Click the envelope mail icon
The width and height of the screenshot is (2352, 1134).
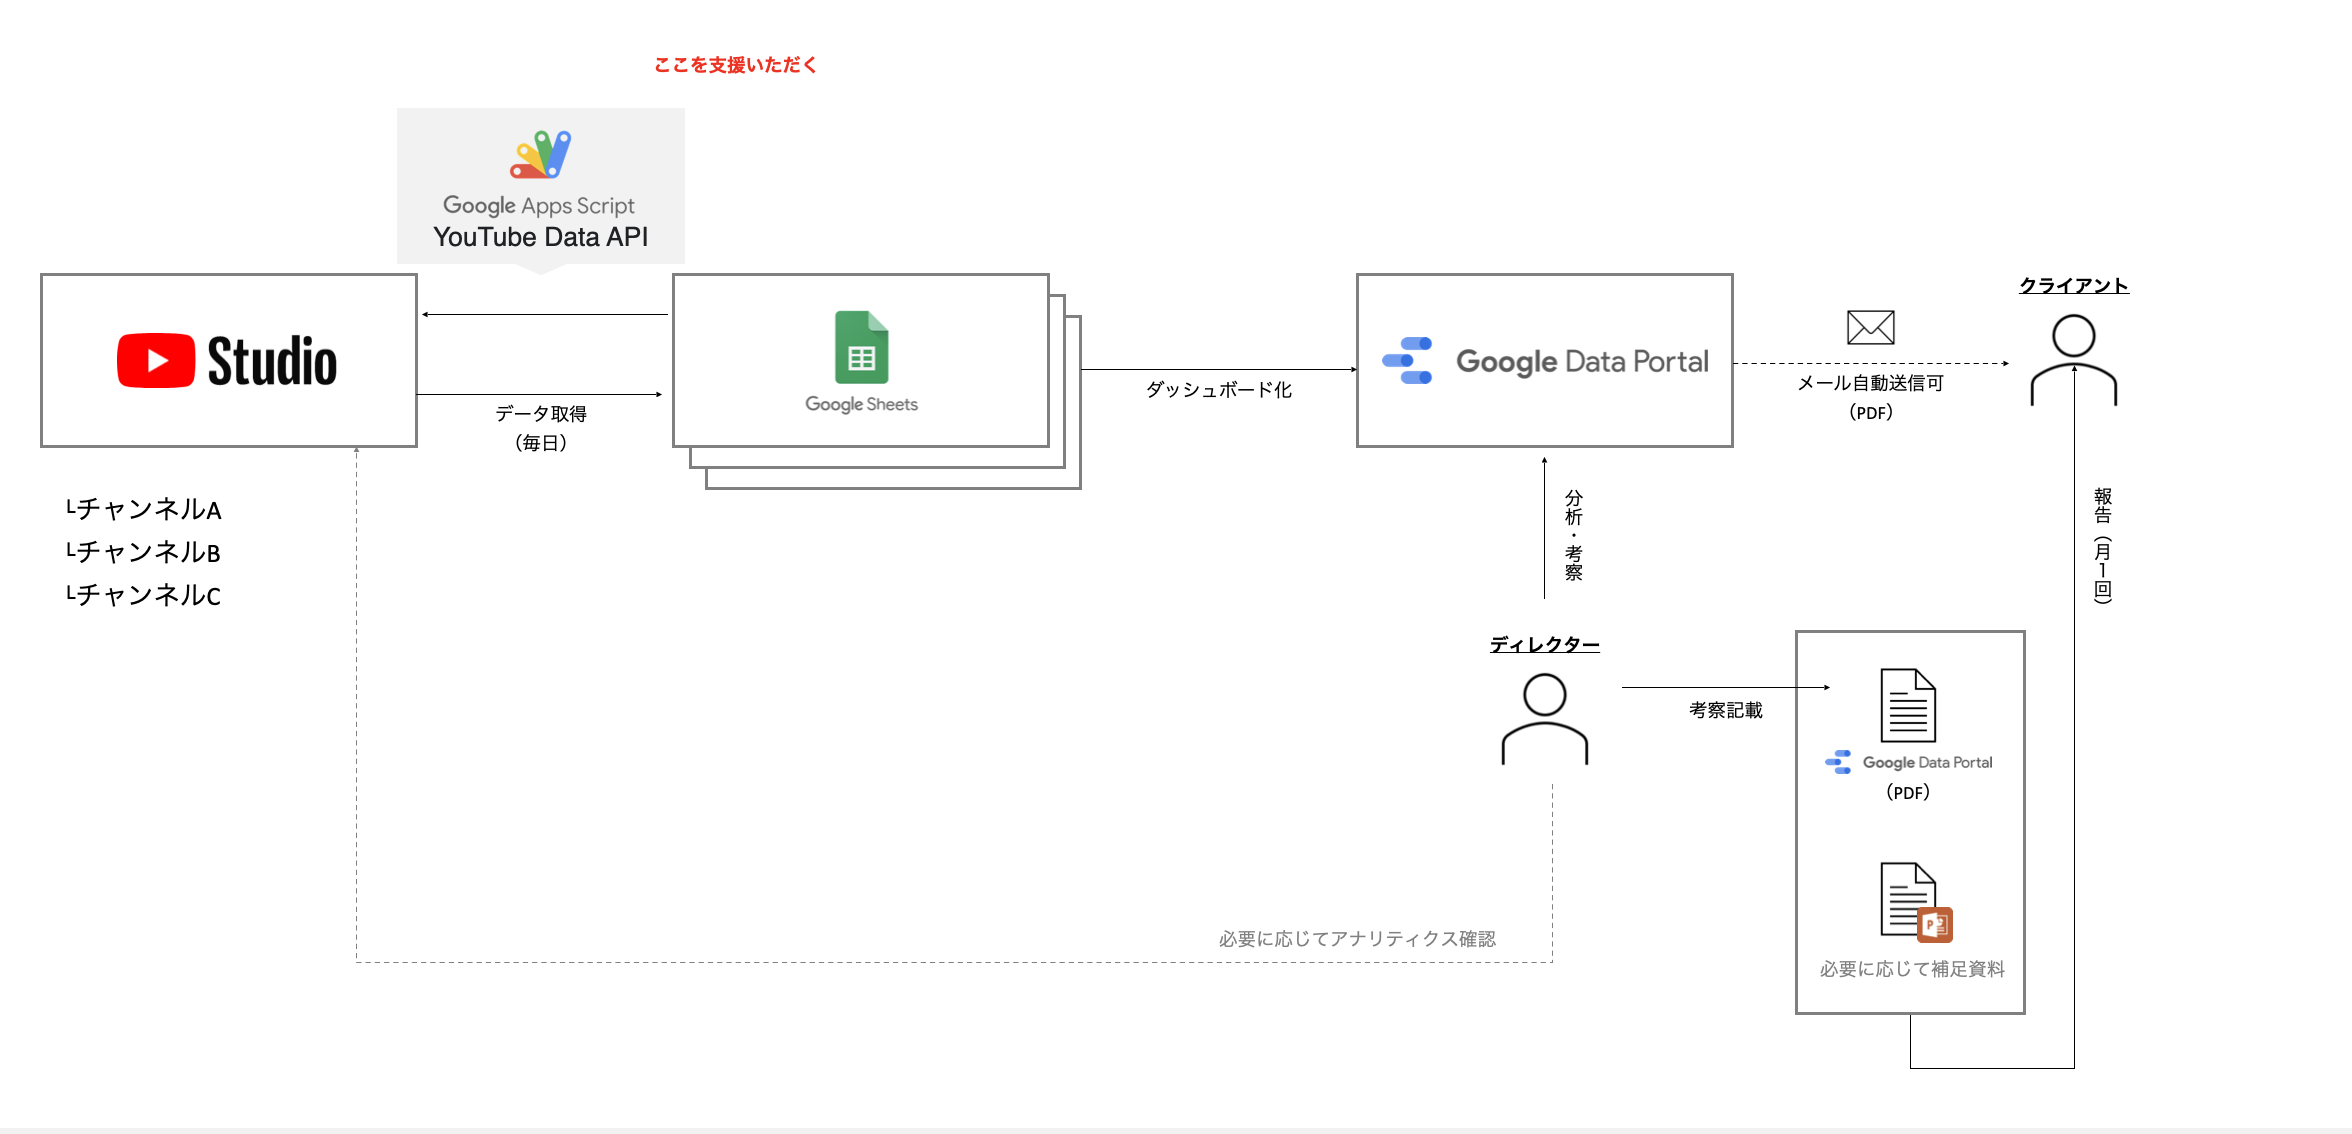point(1870,327)
